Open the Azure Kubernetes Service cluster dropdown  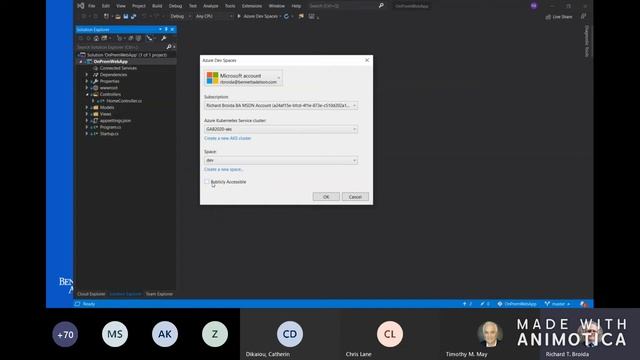click(281, 129)
